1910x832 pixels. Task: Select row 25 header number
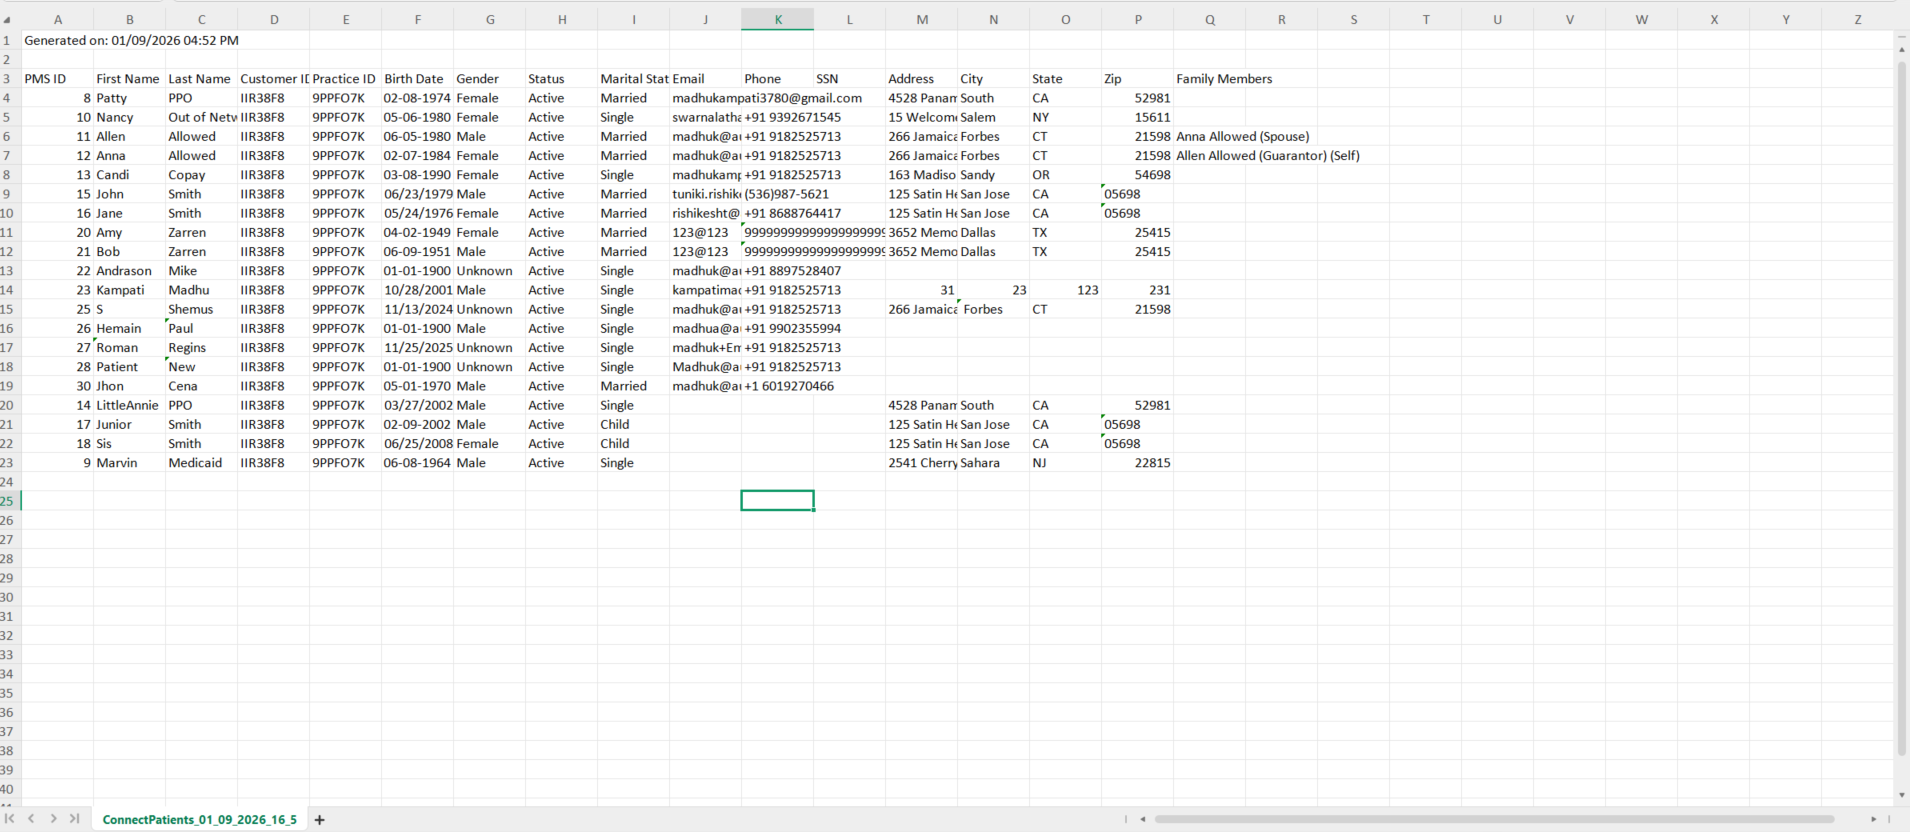pyautogui.click(x=7, y=501)
